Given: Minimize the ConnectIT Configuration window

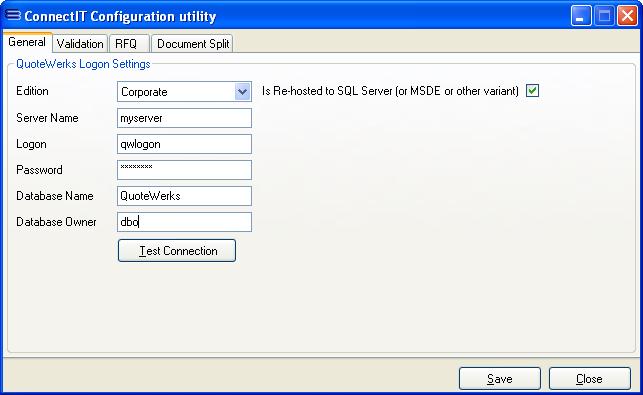Looking at the screenshot, I should pos(581,16).
